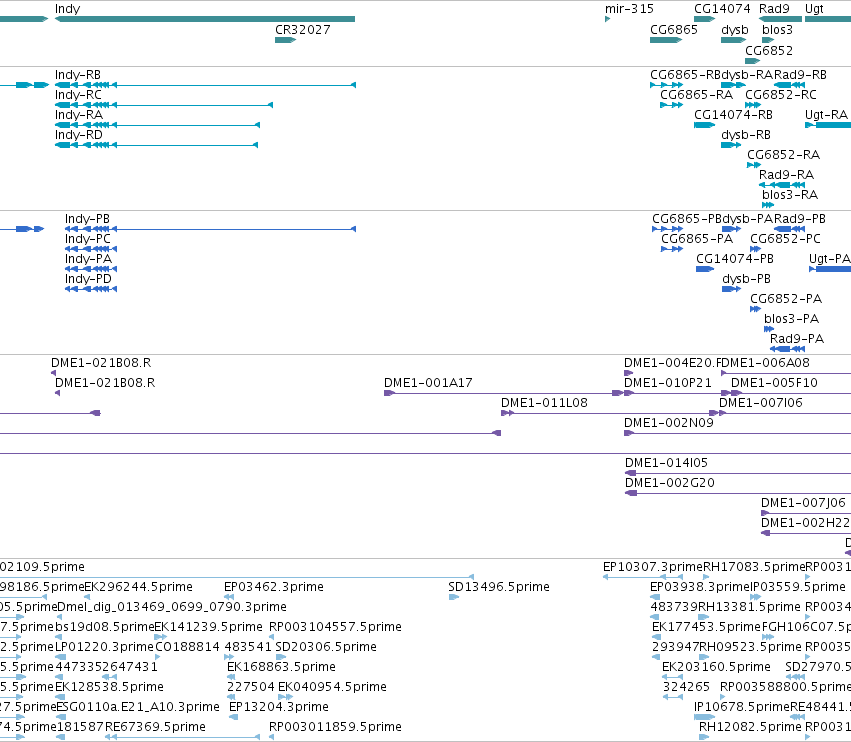Screen dimensions: 851x742
Task: Click the Indy-PC protein label
Action: pos(87,239)
